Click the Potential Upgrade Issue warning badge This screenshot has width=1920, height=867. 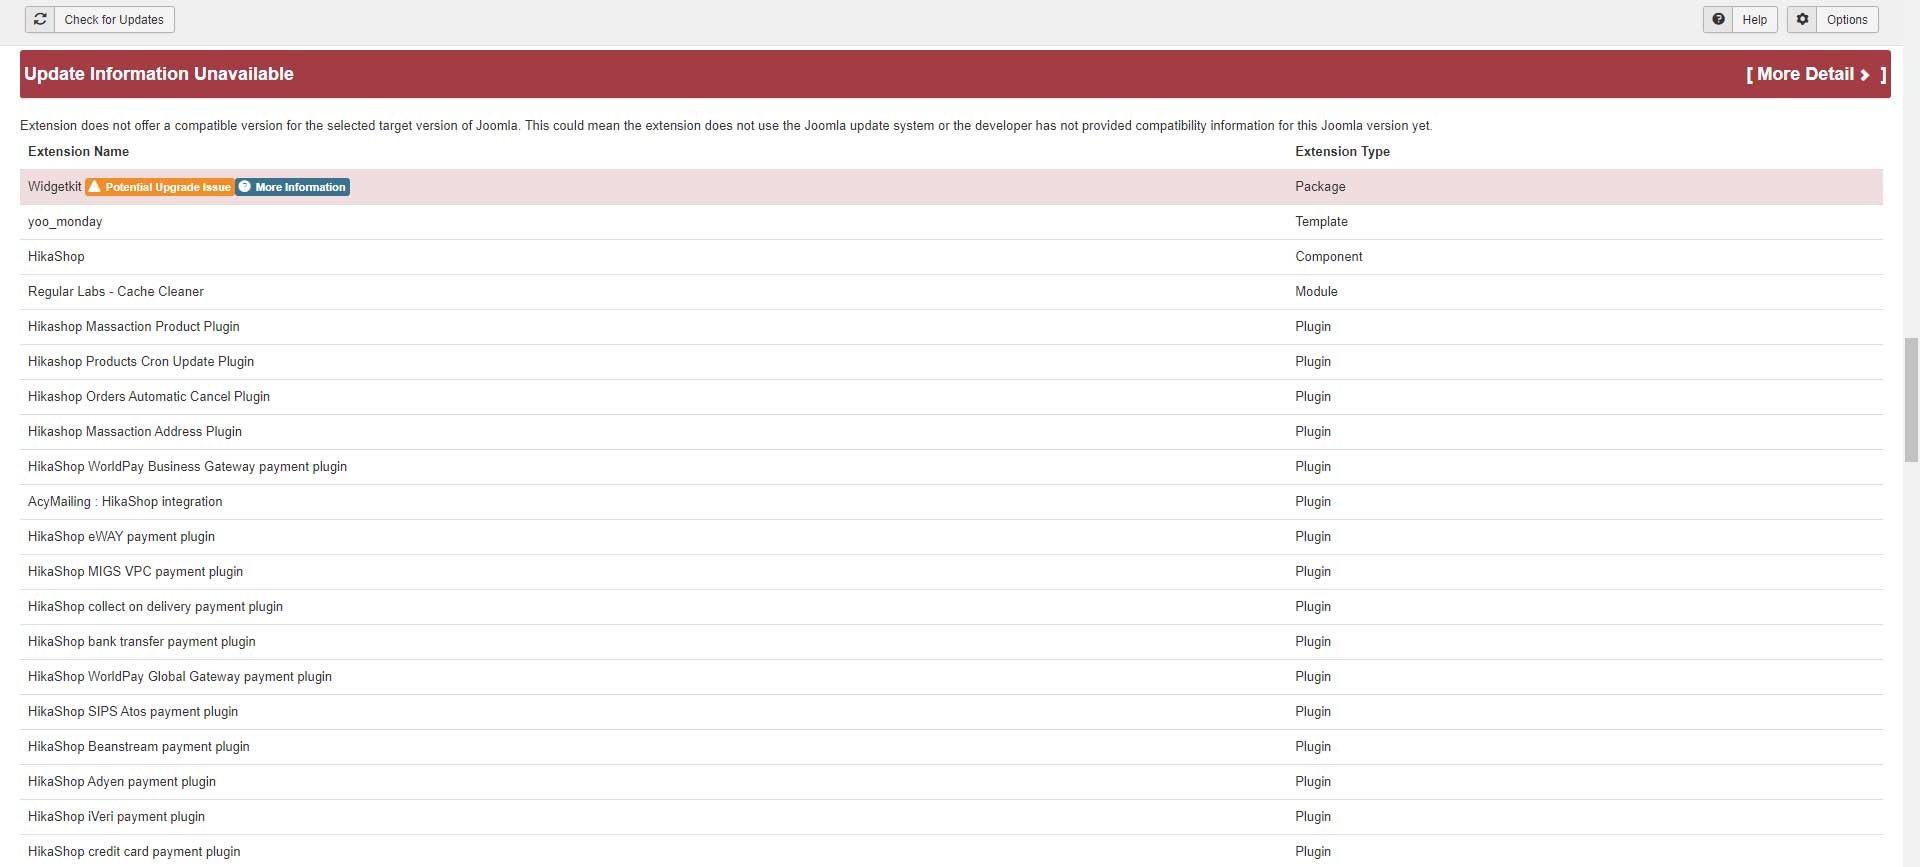tap(160, 187)
